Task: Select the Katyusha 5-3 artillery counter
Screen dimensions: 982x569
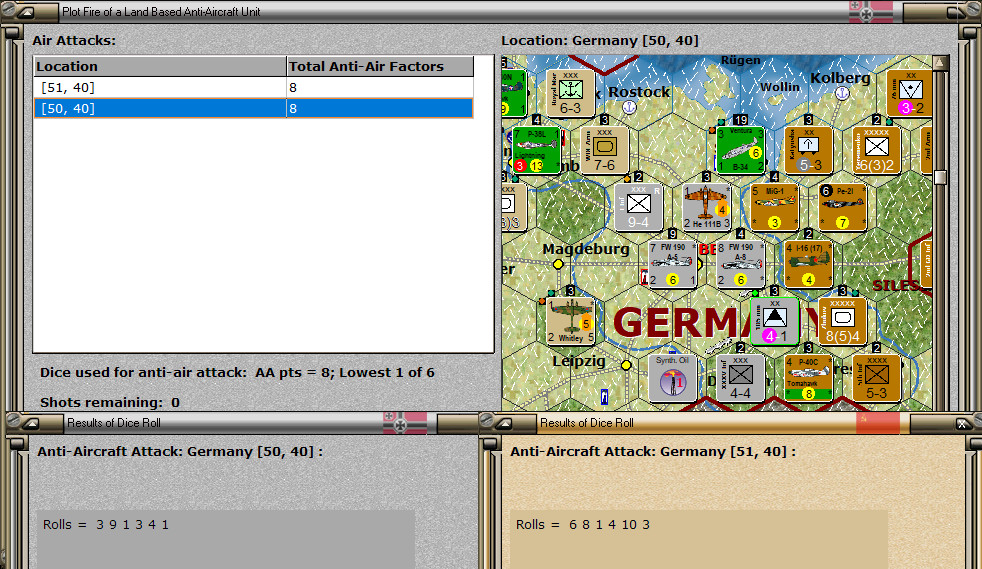Action: [809, 150]
